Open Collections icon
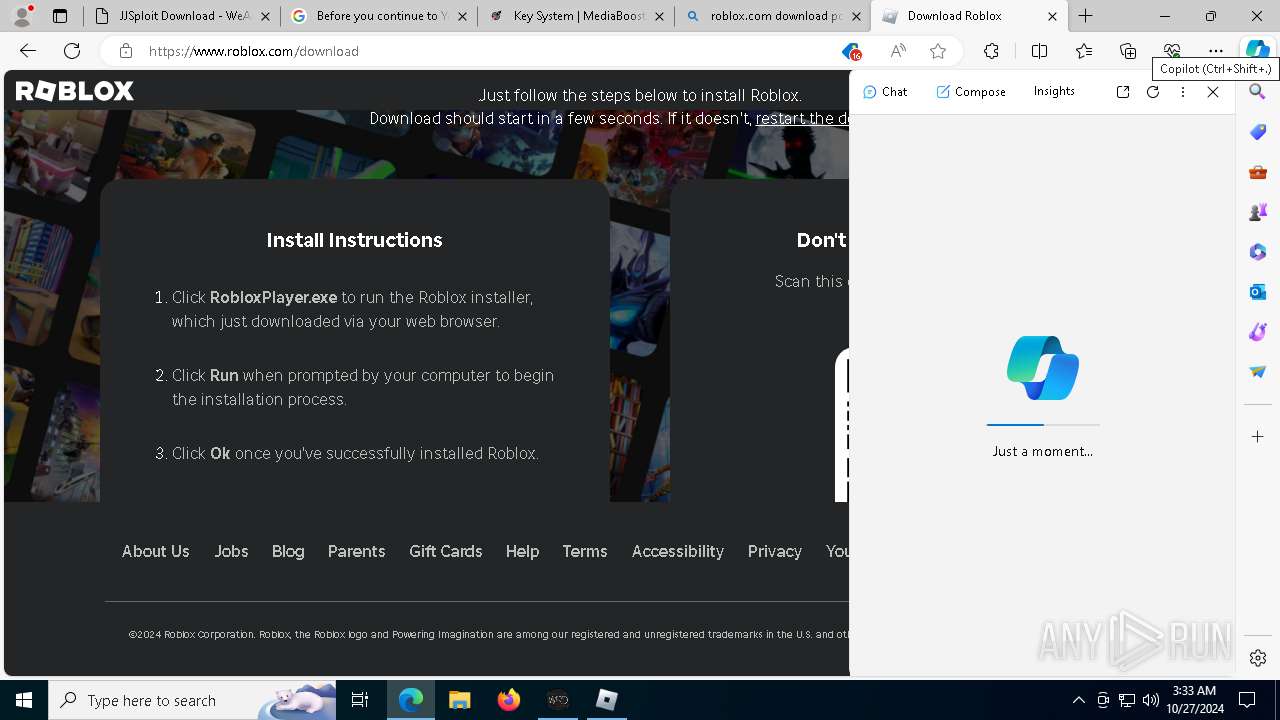Image resolution: width=1280 pixels, height=720 pixels. 1128,51
